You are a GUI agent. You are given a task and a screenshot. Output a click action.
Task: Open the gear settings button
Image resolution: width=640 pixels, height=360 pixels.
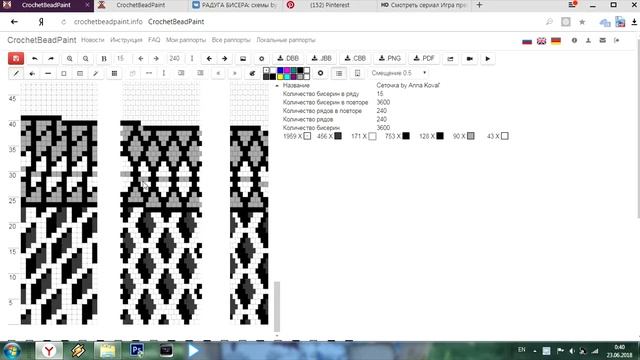click(262, 58)
